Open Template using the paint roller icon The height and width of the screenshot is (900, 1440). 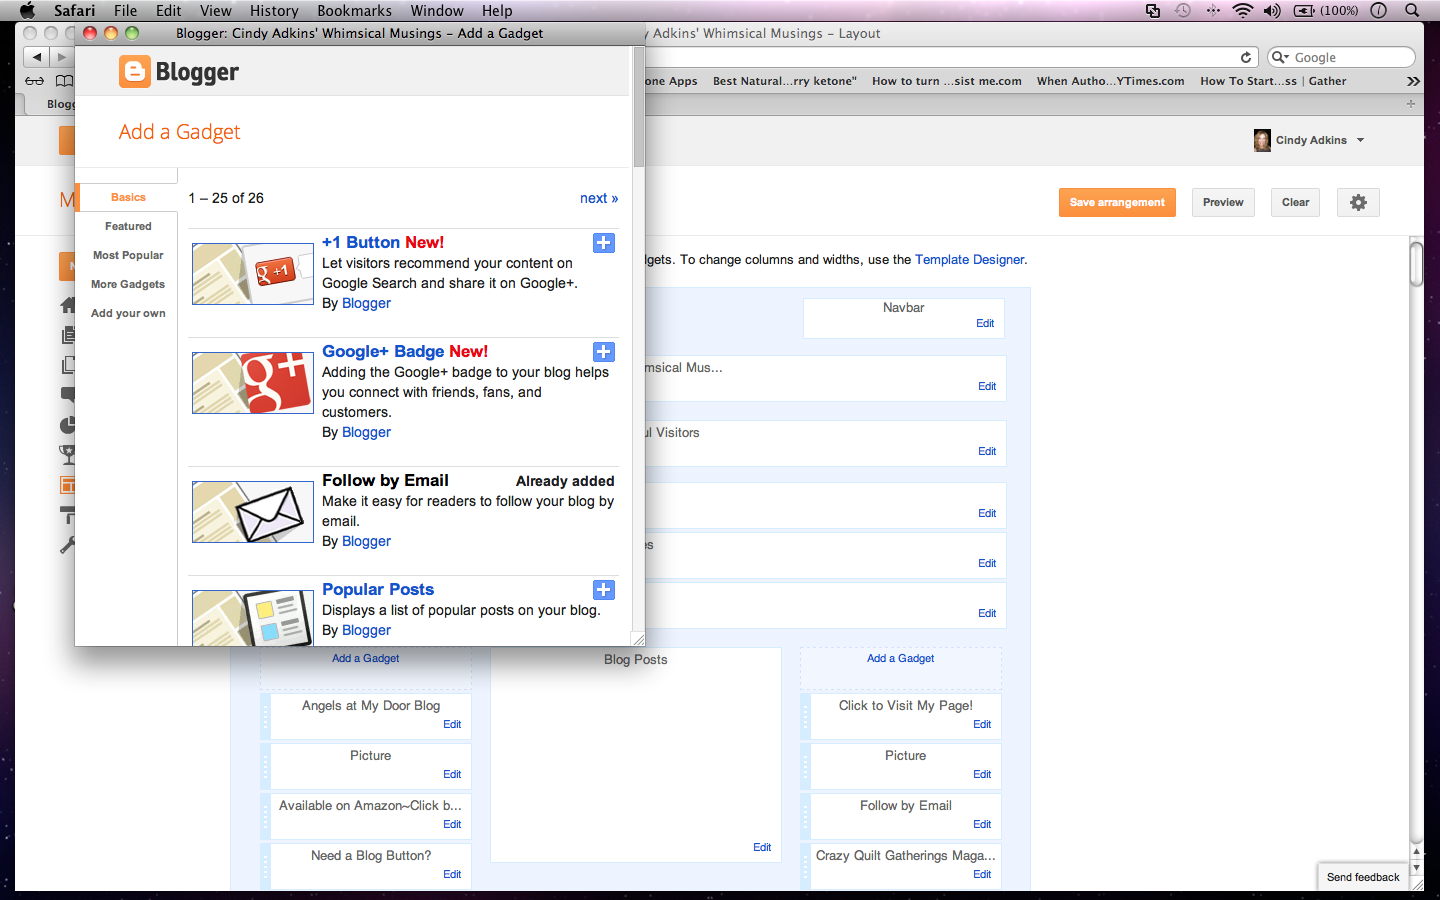coord(68,514)
